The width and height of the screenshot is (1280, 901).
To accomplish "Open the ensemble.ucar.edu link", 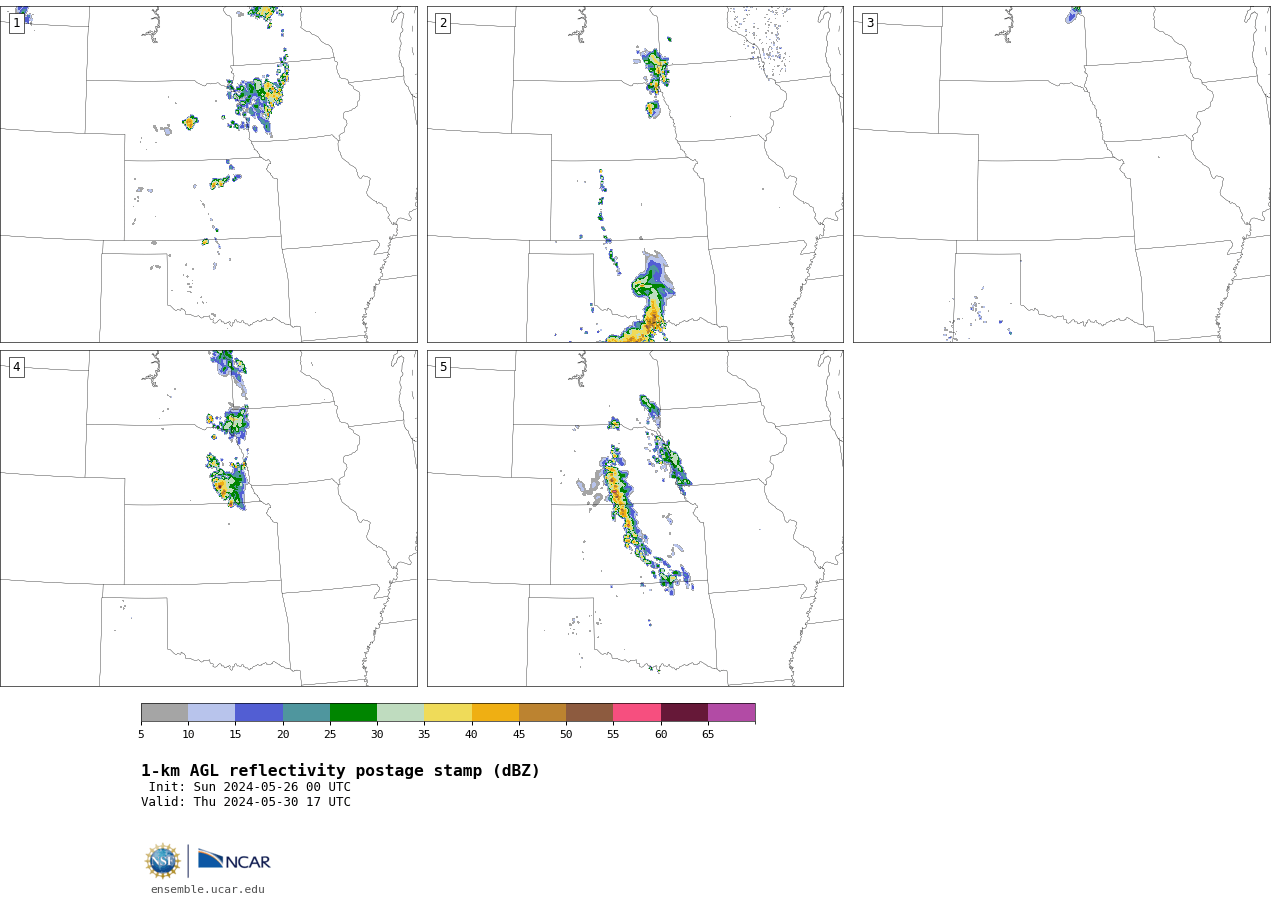I will coord(208,889).
